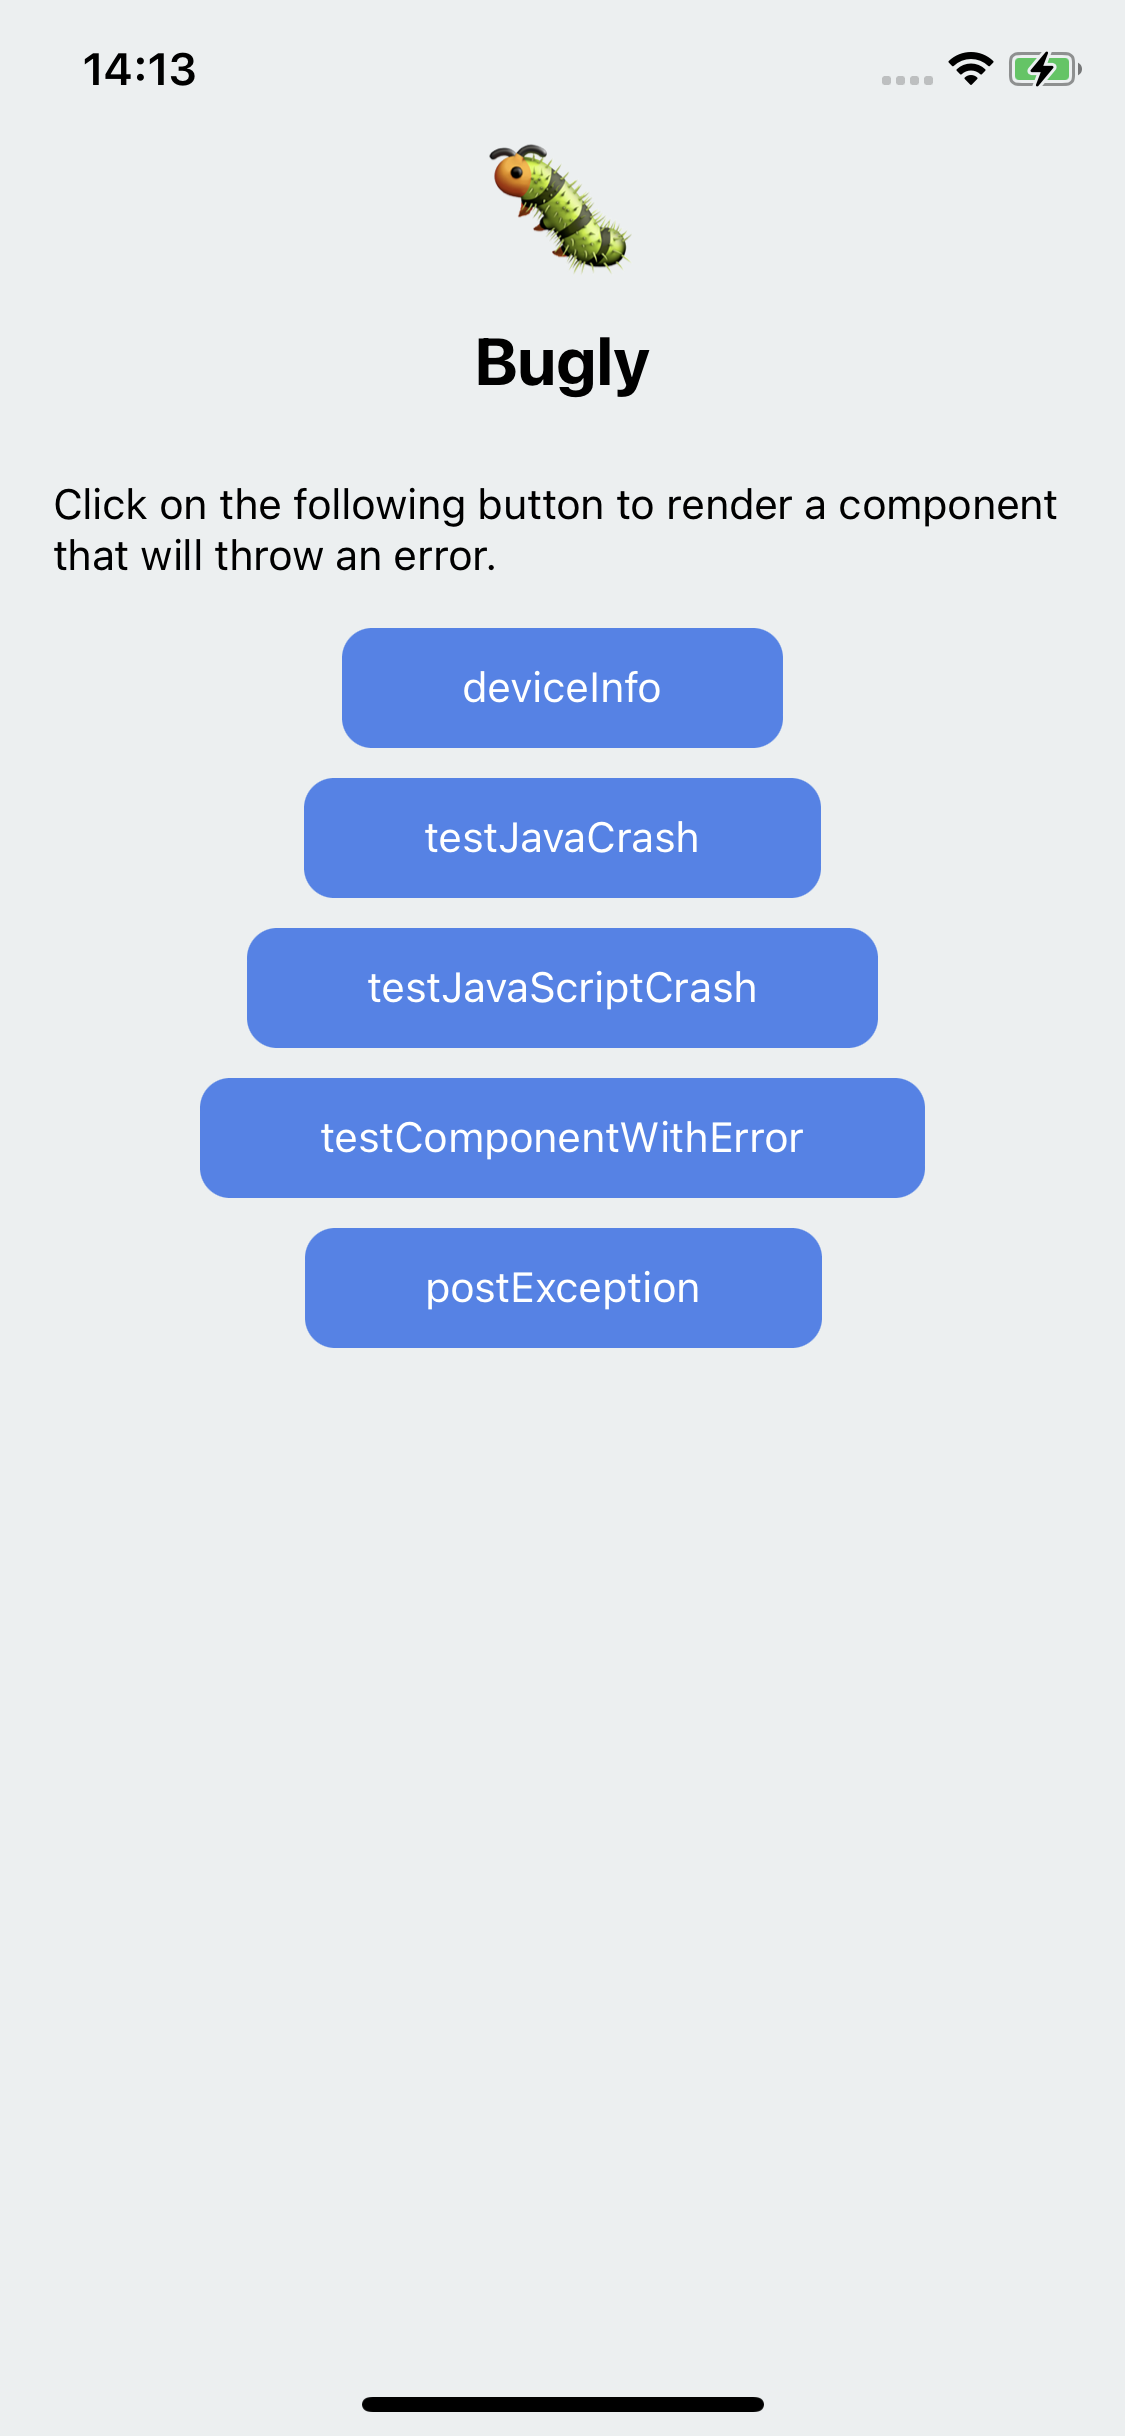Tap the cellular signal dots indicator
This screenshot has height=2436, width=1125.
[x=907, y=80]
